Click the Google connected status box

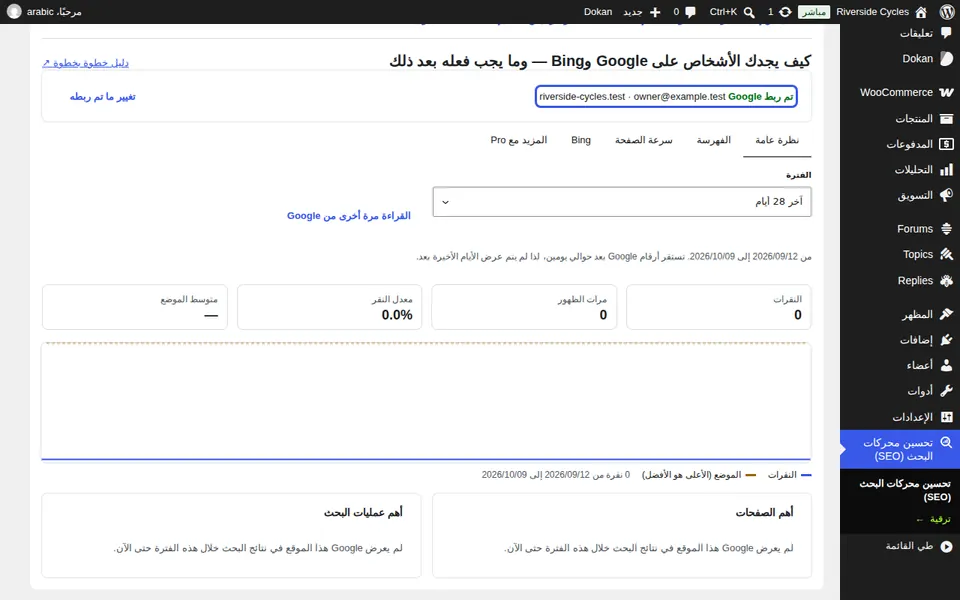pyautogui.click(x=666, y=97)
